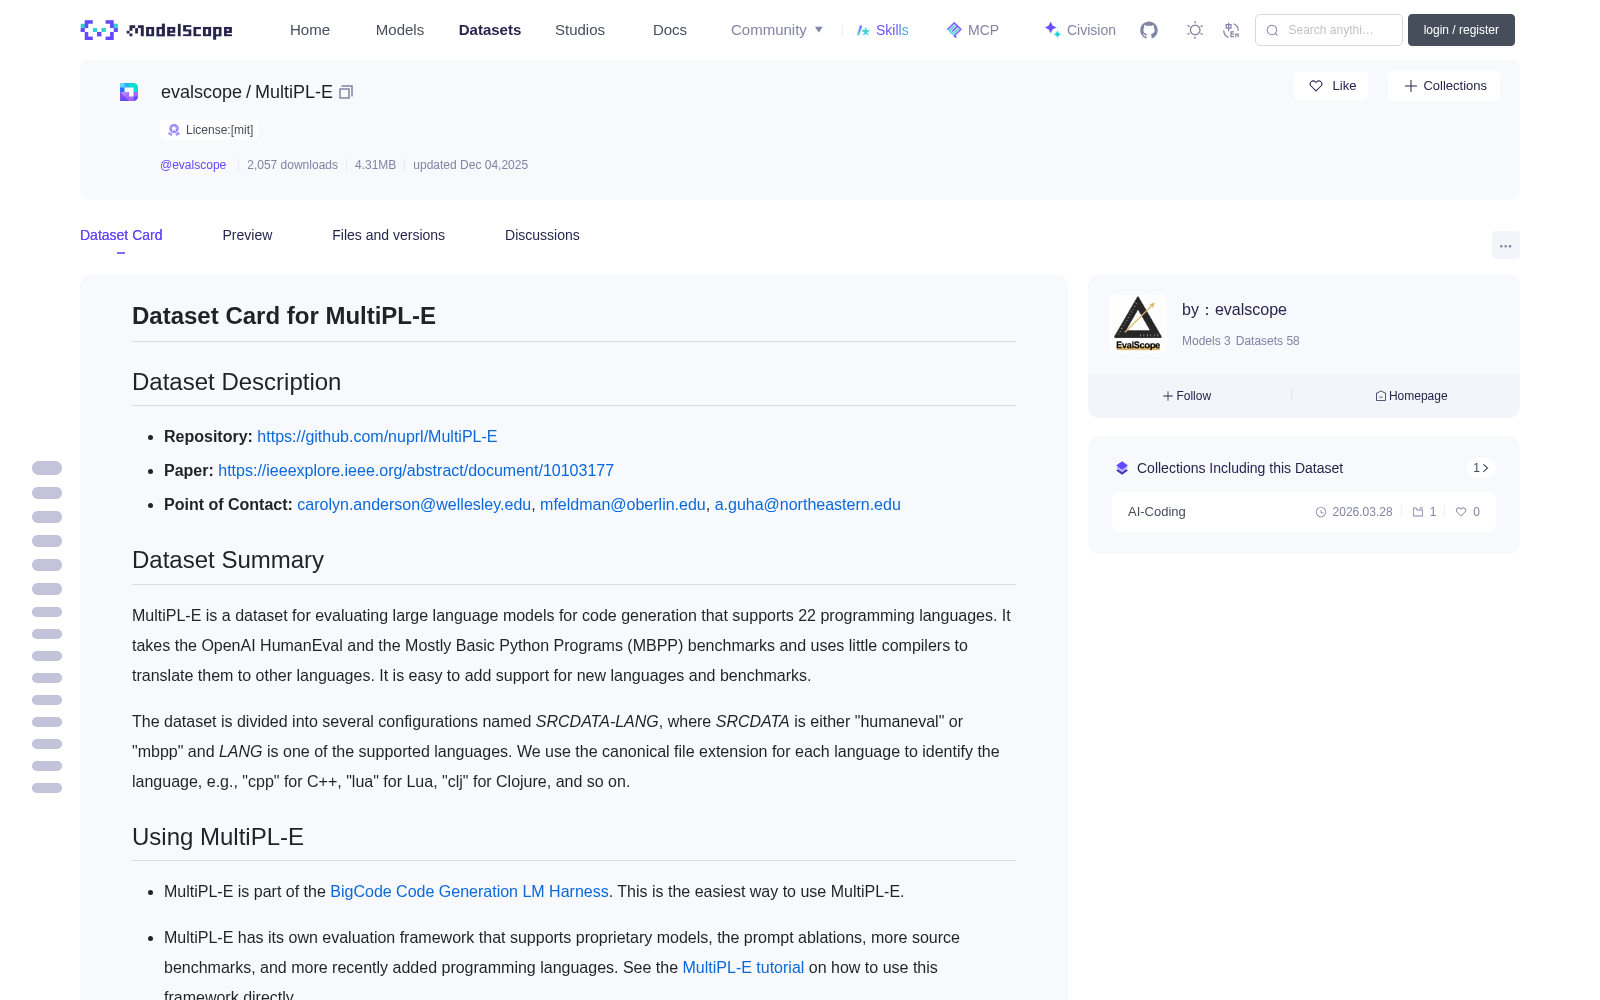Open the Datasets section
The width and height of the screenshot is (1600, 1000).
(x=490, y=30)
